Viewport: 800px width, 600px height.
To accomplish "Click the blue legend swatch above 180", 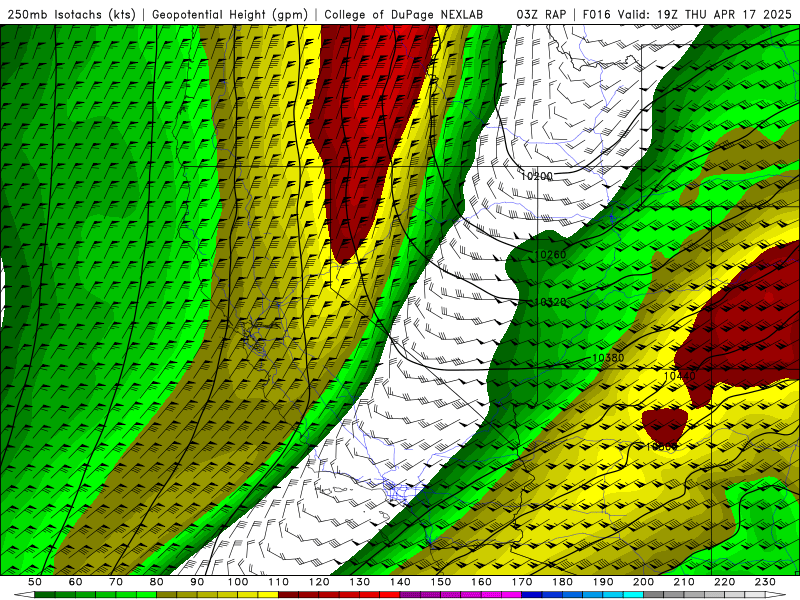I will click(572, 595).
